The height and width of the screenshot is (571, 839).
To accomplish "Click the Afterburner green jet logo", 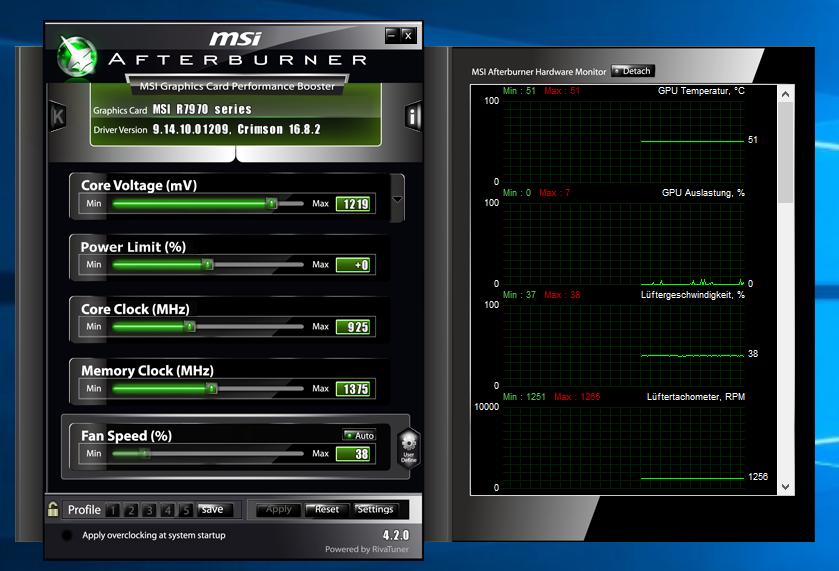I will pos(77,57).
